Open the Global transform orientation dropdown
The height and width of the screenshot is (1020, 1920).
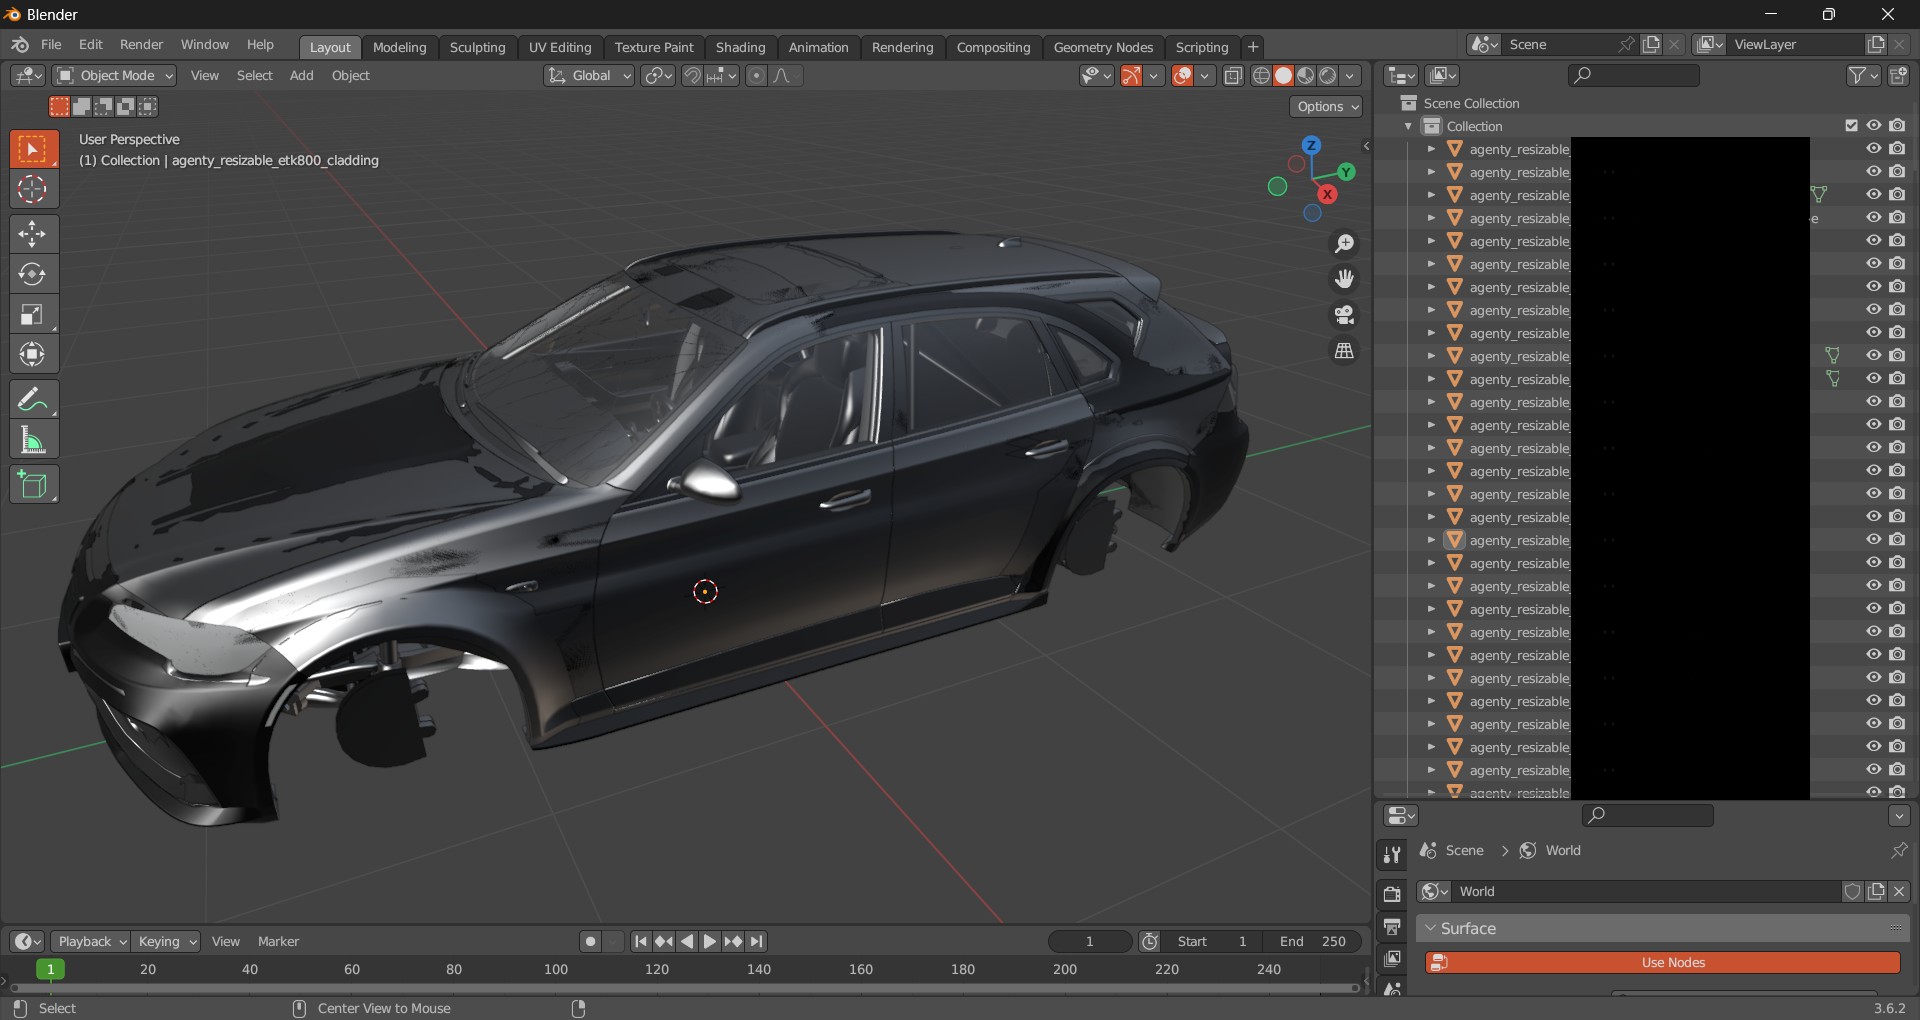(x=590, y=76)
